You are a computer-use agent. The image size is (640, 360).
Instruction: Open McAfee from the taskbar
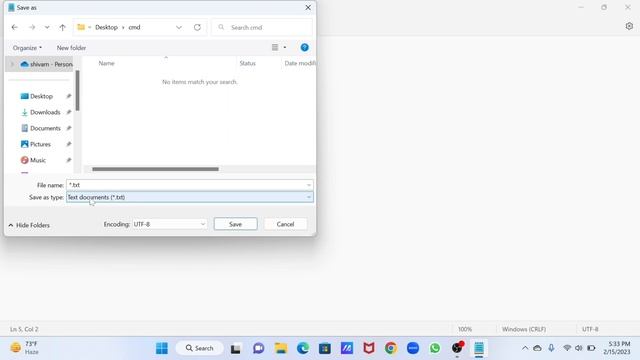(x=369, y=348)
